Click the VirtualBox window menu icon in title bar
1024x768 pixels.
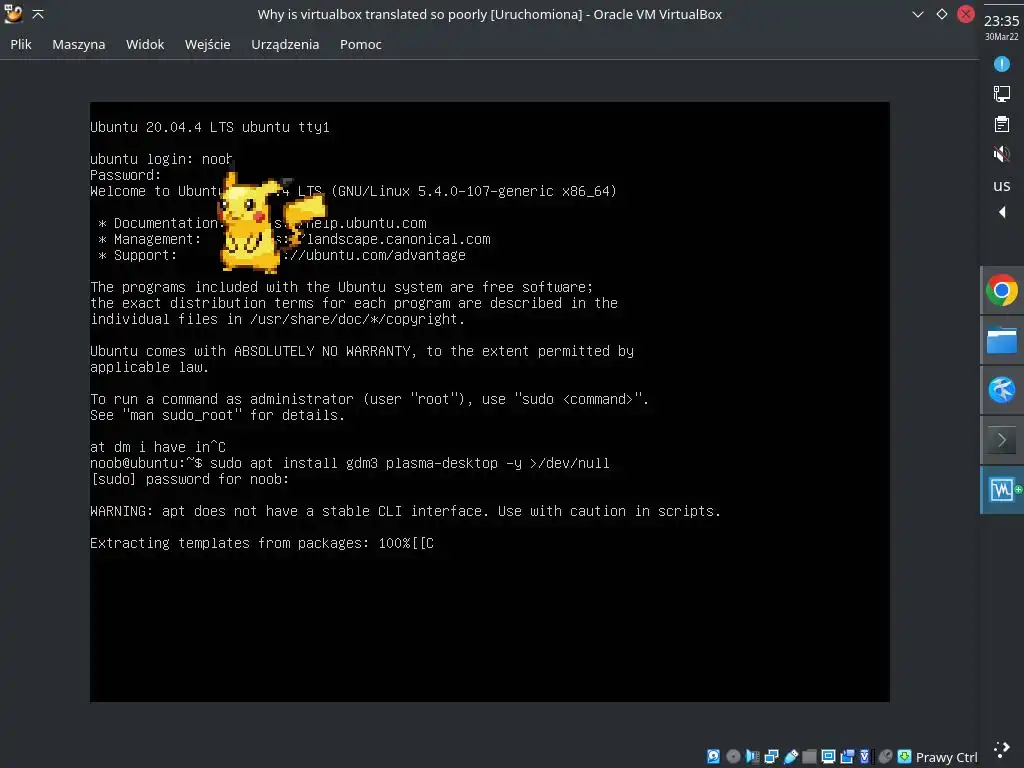pyautogui.click(x=13, y=14)
